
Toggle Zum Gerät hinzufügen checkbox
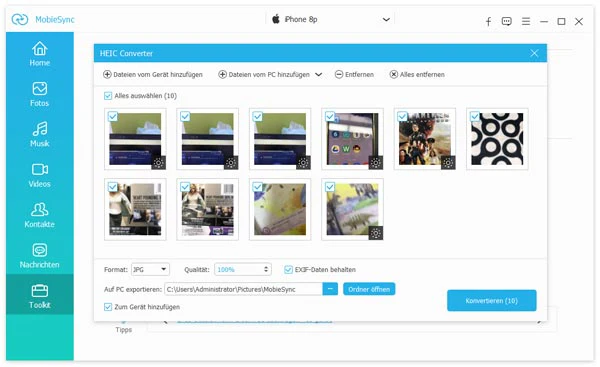coord(108,307)
